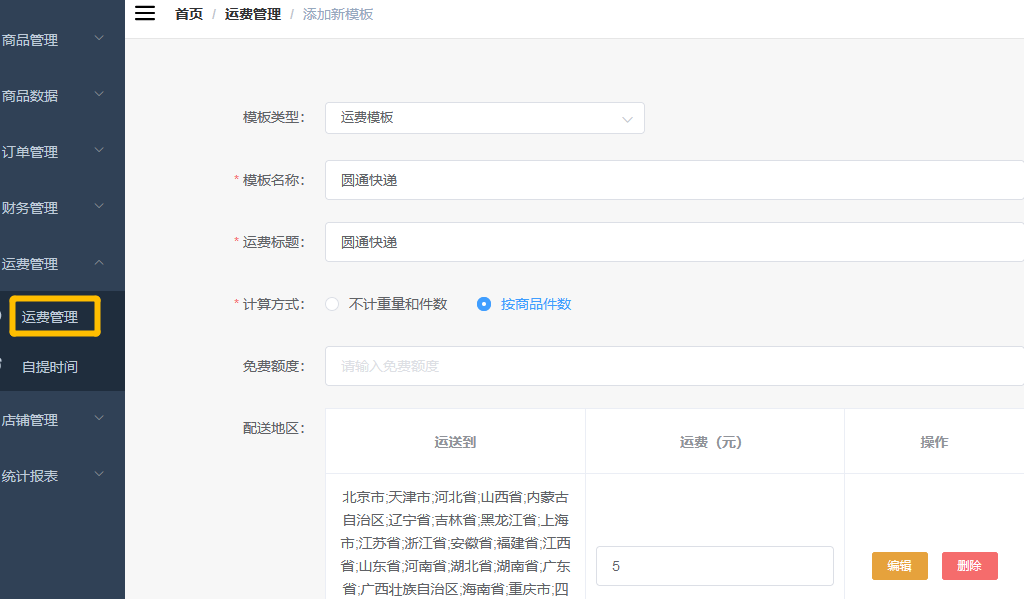Click the hamburger menu collapse icon
Image resolution: width=1024 pixels, height=599 pixels.
pyautogui.click(x=145, y=13)
